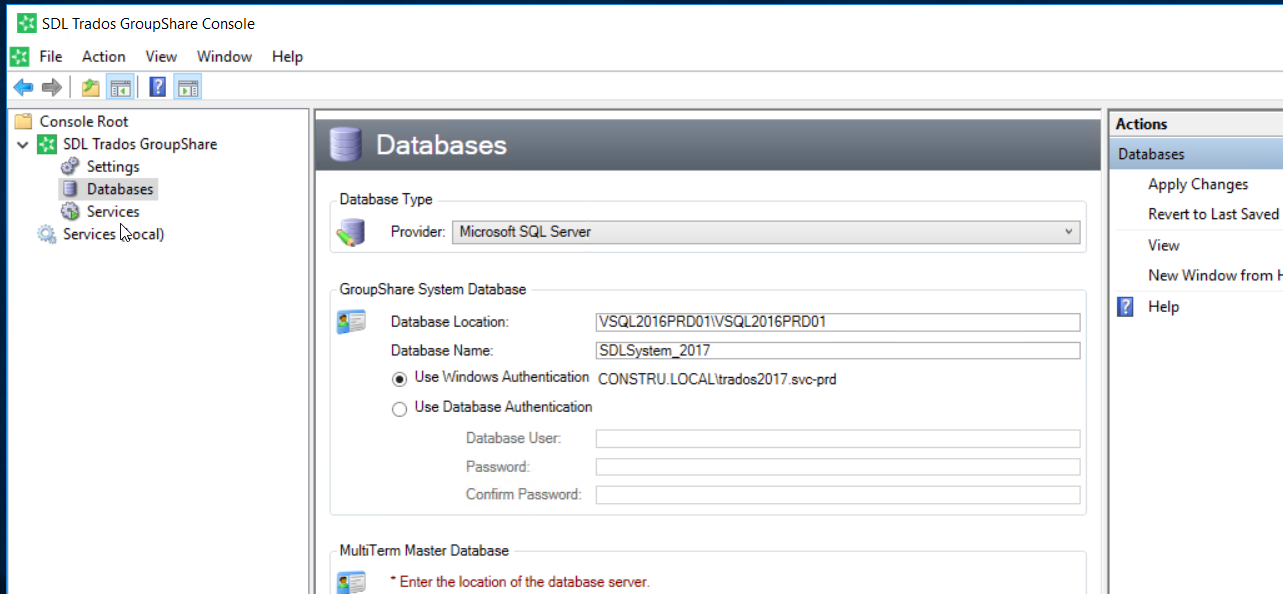Select Use Database Authentication radio button
1283x594 pixels.
tap(399, 409)
